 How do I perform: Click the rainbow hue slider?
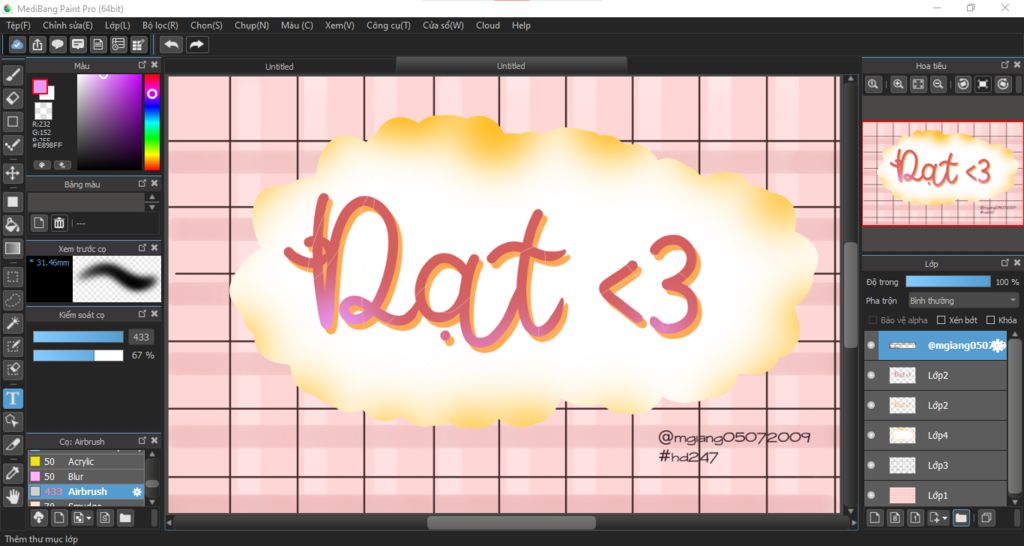152,122
